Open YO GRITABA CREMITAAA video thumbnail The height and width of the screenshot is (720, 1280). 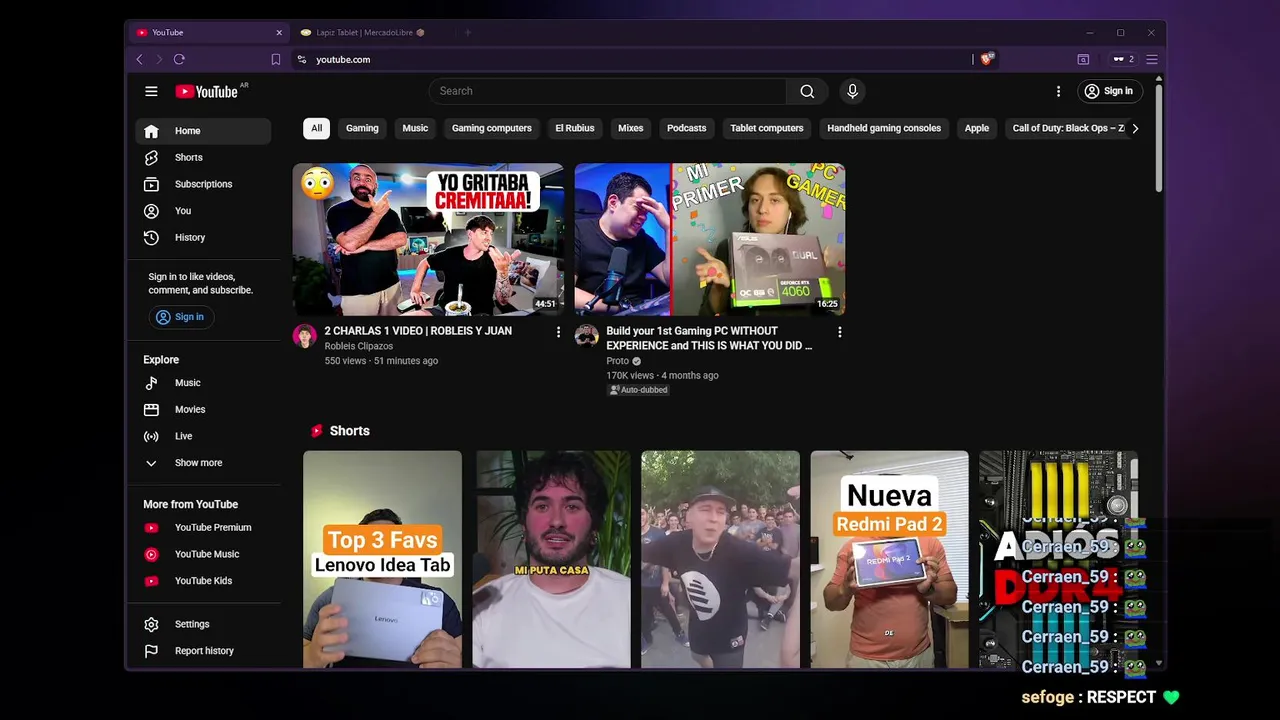tap(428, 239)
